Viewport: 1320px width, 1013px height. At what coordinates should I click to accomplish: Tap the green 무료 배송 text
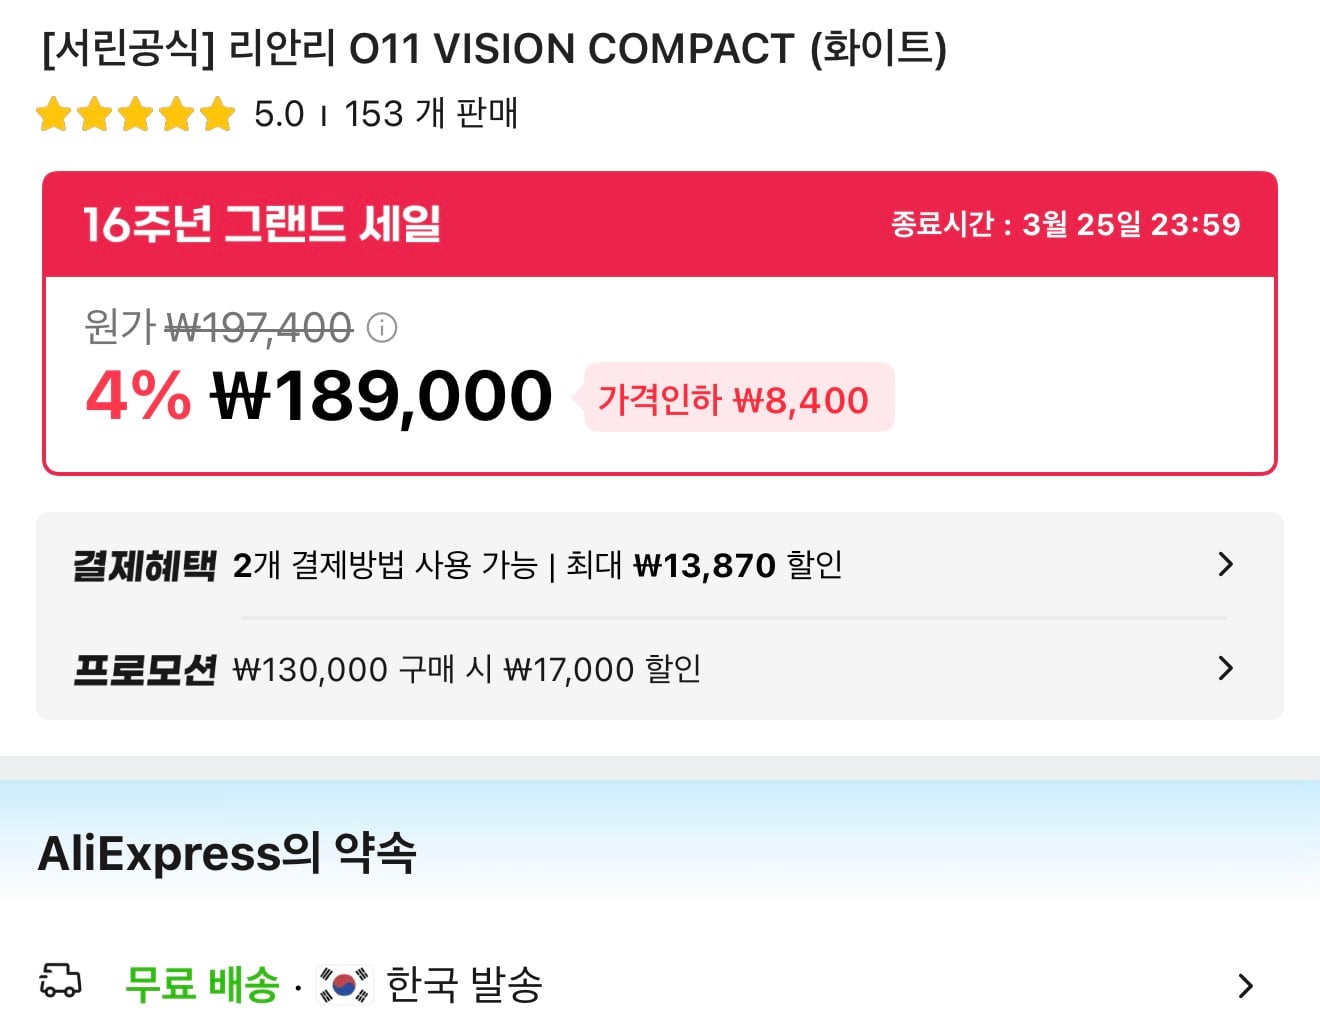tap(202, 984)
